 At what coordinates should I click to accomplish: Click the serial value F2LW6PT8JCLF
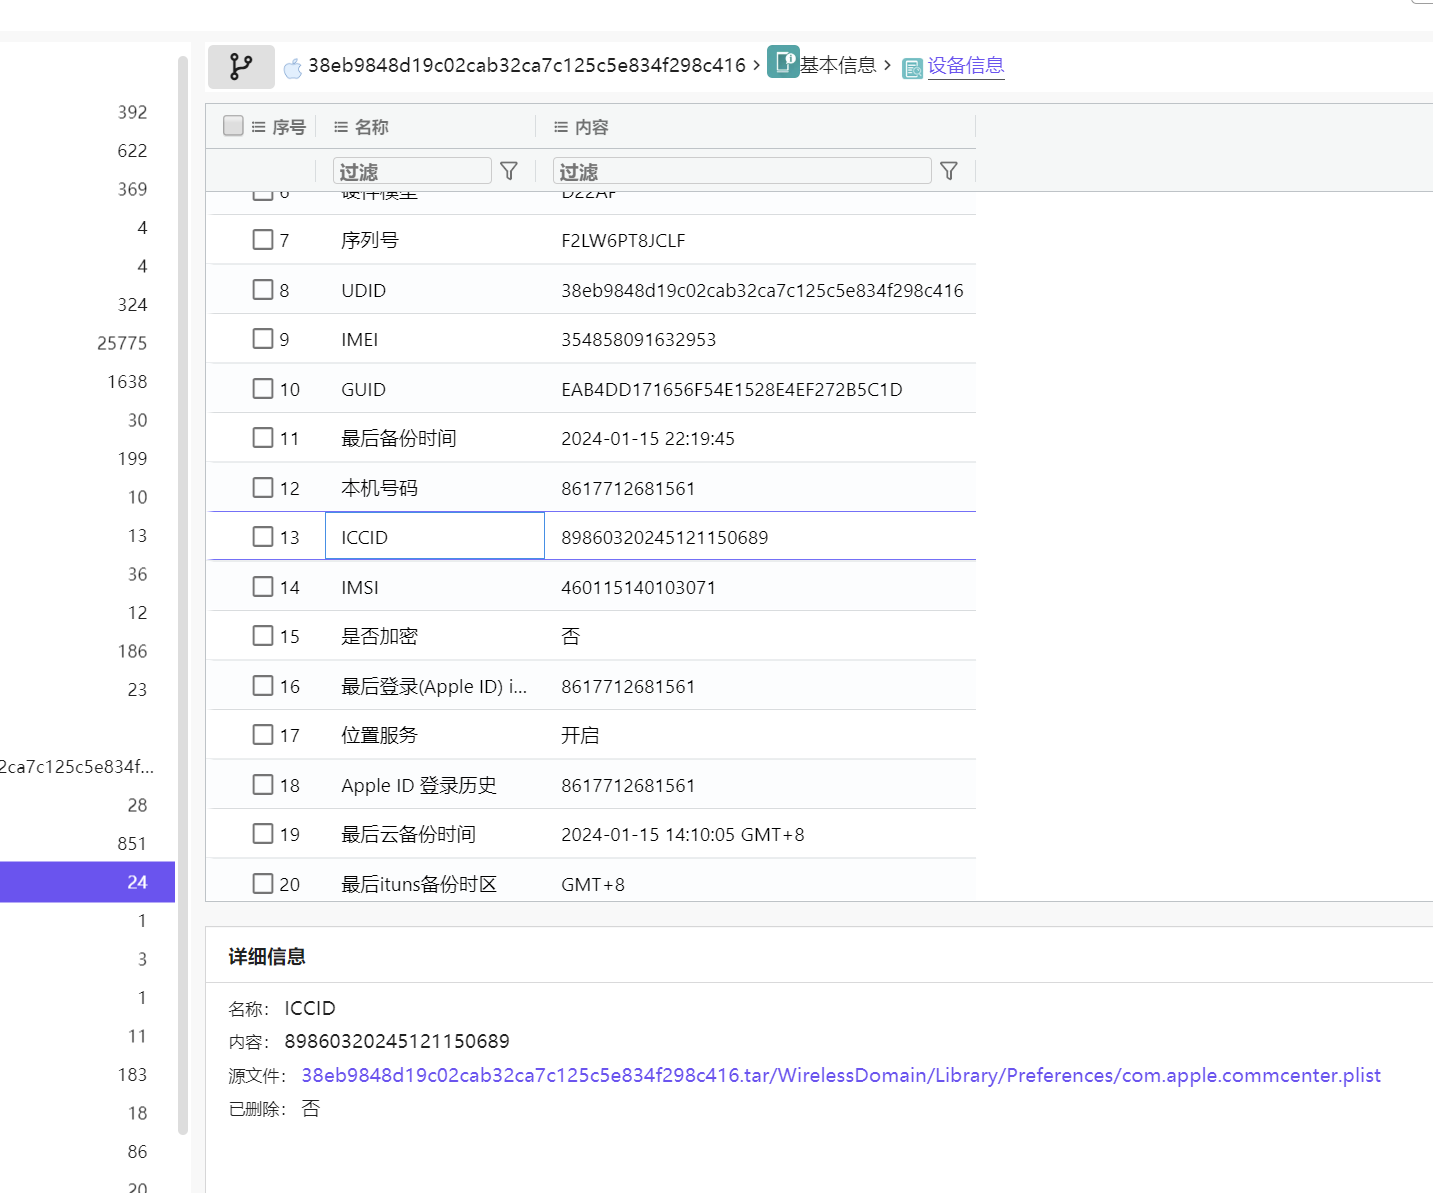click(x=623, y=240)
